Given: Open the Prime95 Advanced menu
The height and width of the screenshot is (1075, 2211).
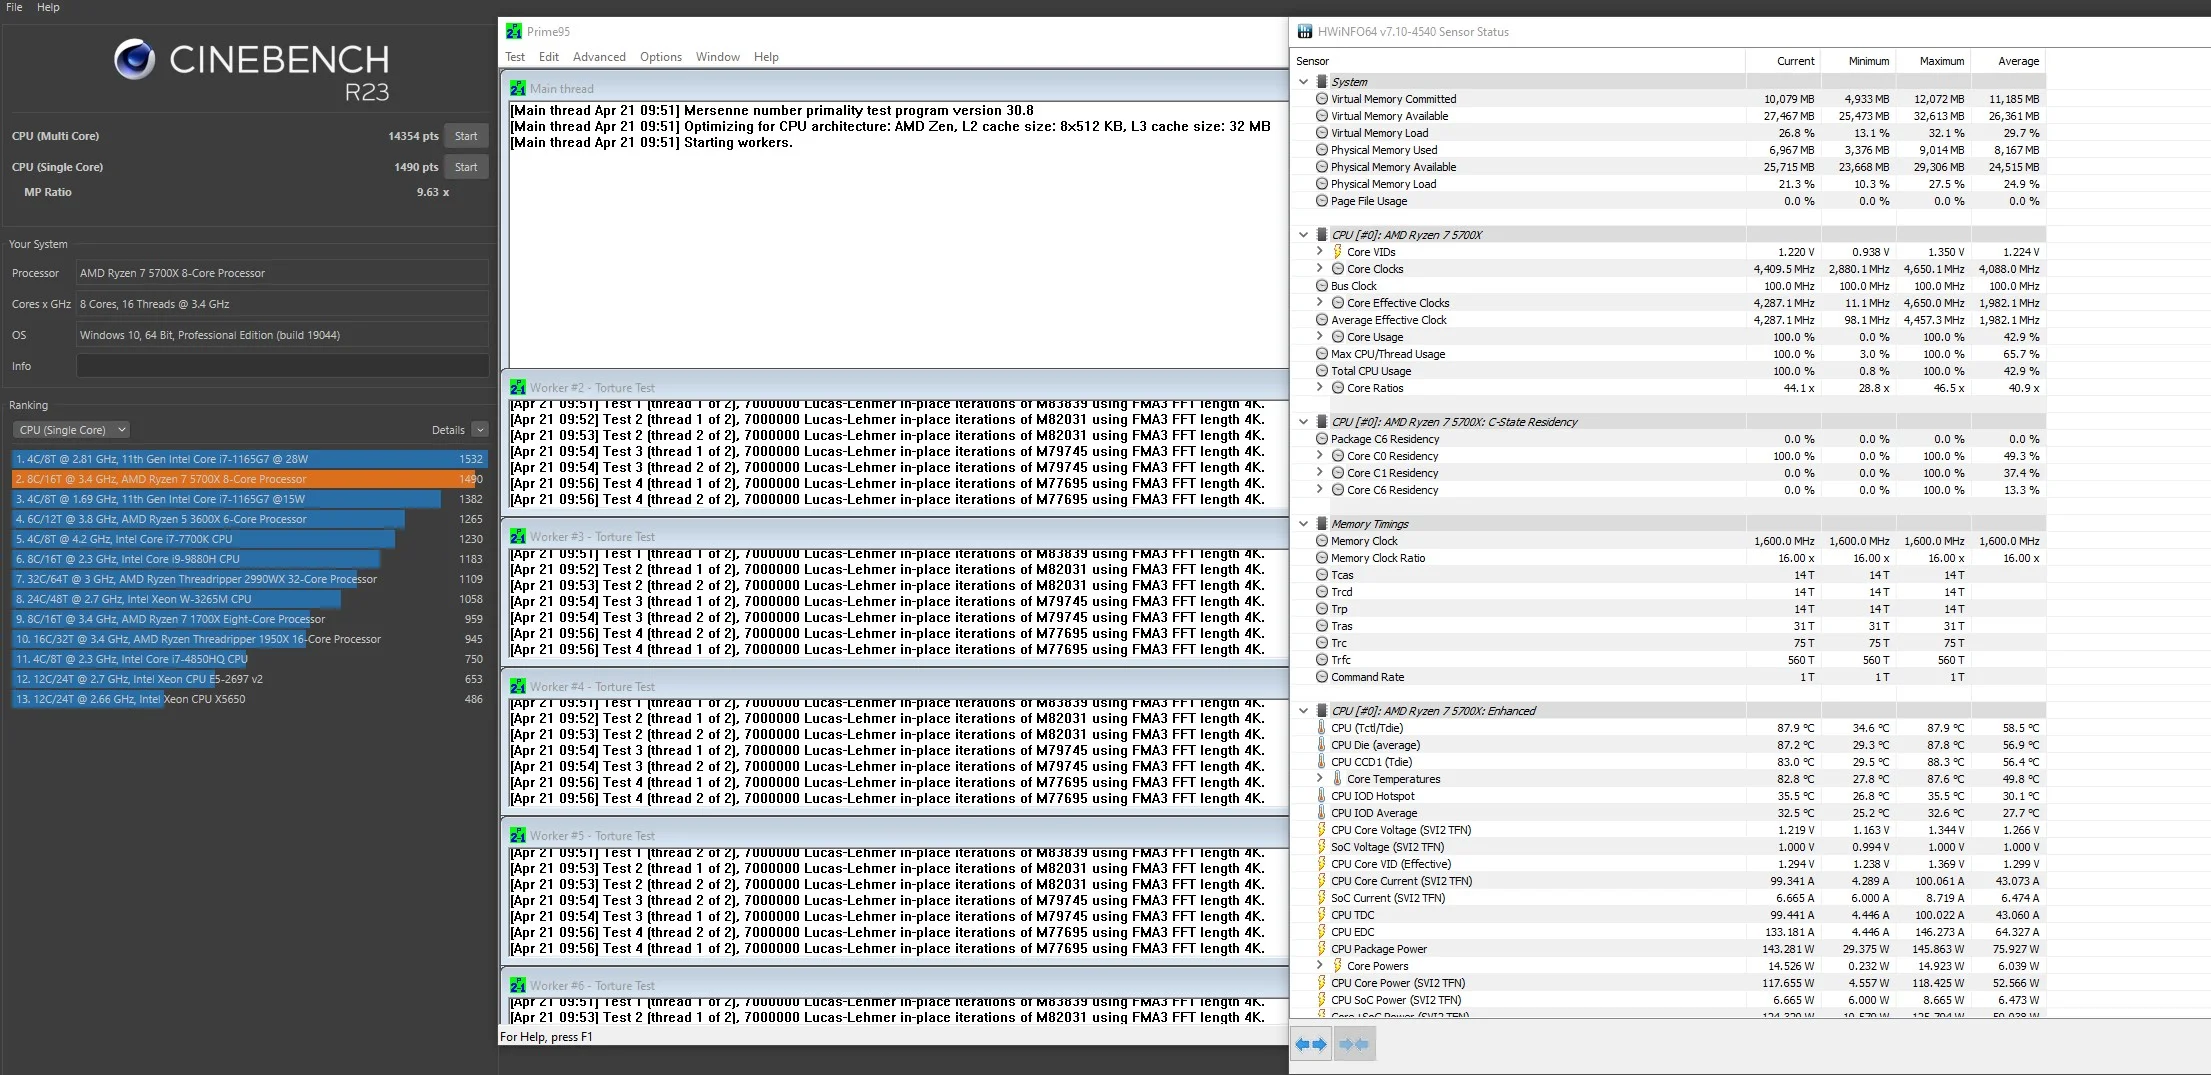Looking at the screenshot, I should pos(599,57).
